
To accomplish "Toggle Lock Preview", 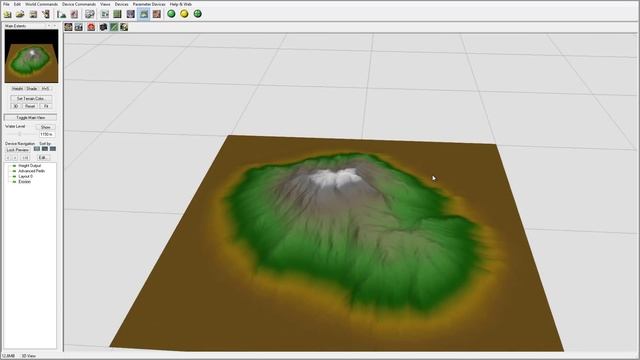I will (x=18, y=150).
